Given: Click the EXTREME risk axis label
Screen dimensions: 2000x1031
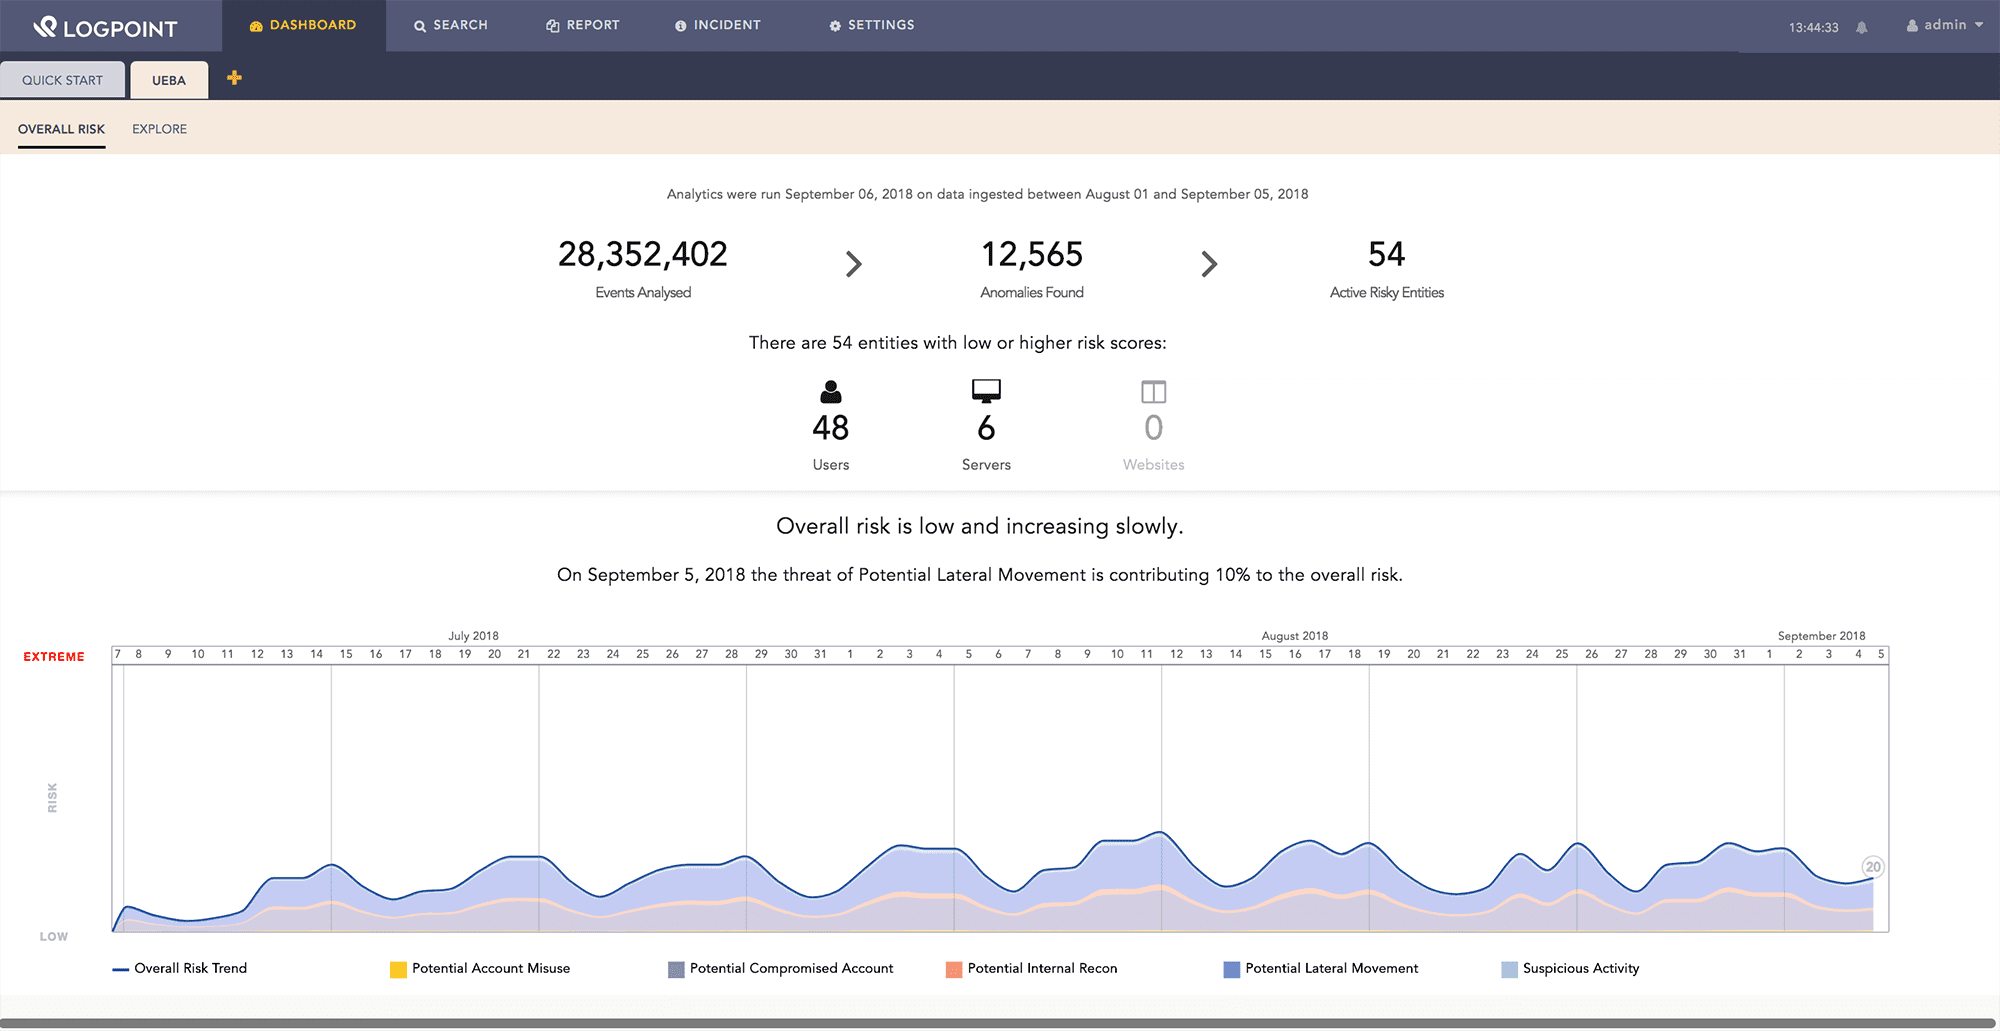Looking at the screenshot, I should click(54, 657).
